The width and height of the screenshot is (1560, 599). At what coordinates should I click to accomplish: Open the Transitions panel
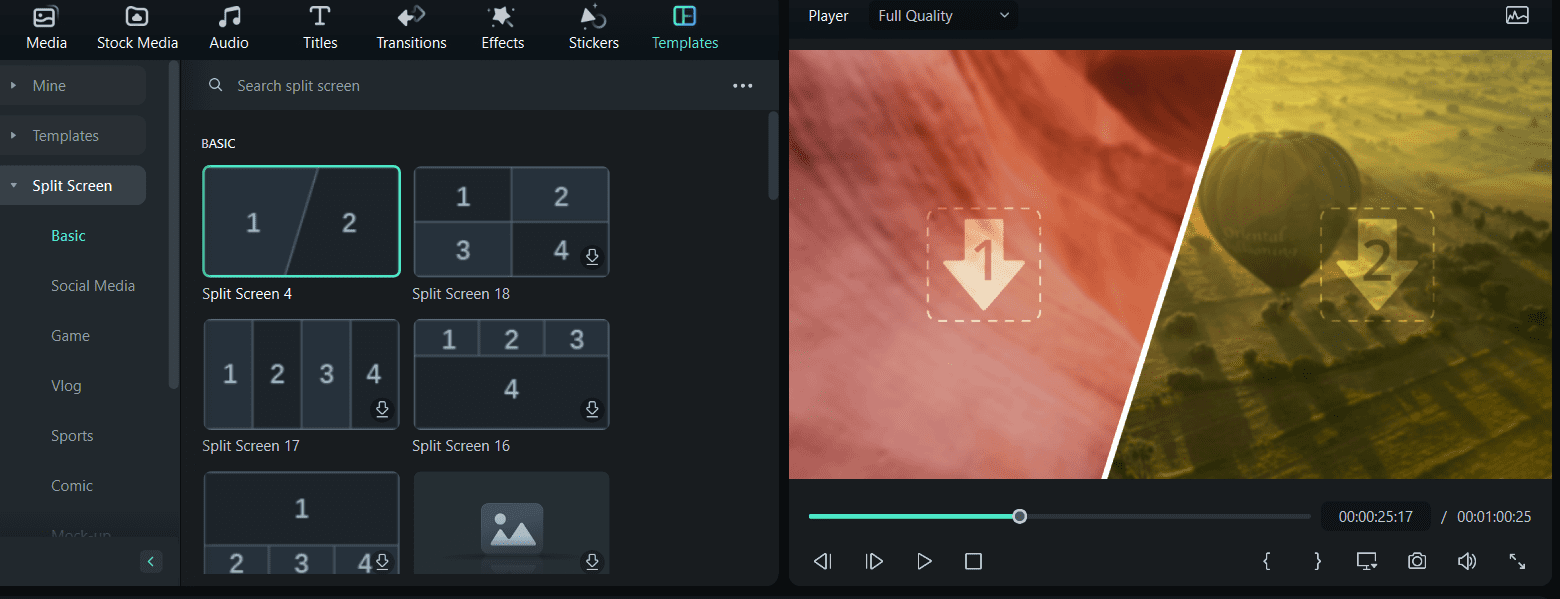(x=410, y=27)
